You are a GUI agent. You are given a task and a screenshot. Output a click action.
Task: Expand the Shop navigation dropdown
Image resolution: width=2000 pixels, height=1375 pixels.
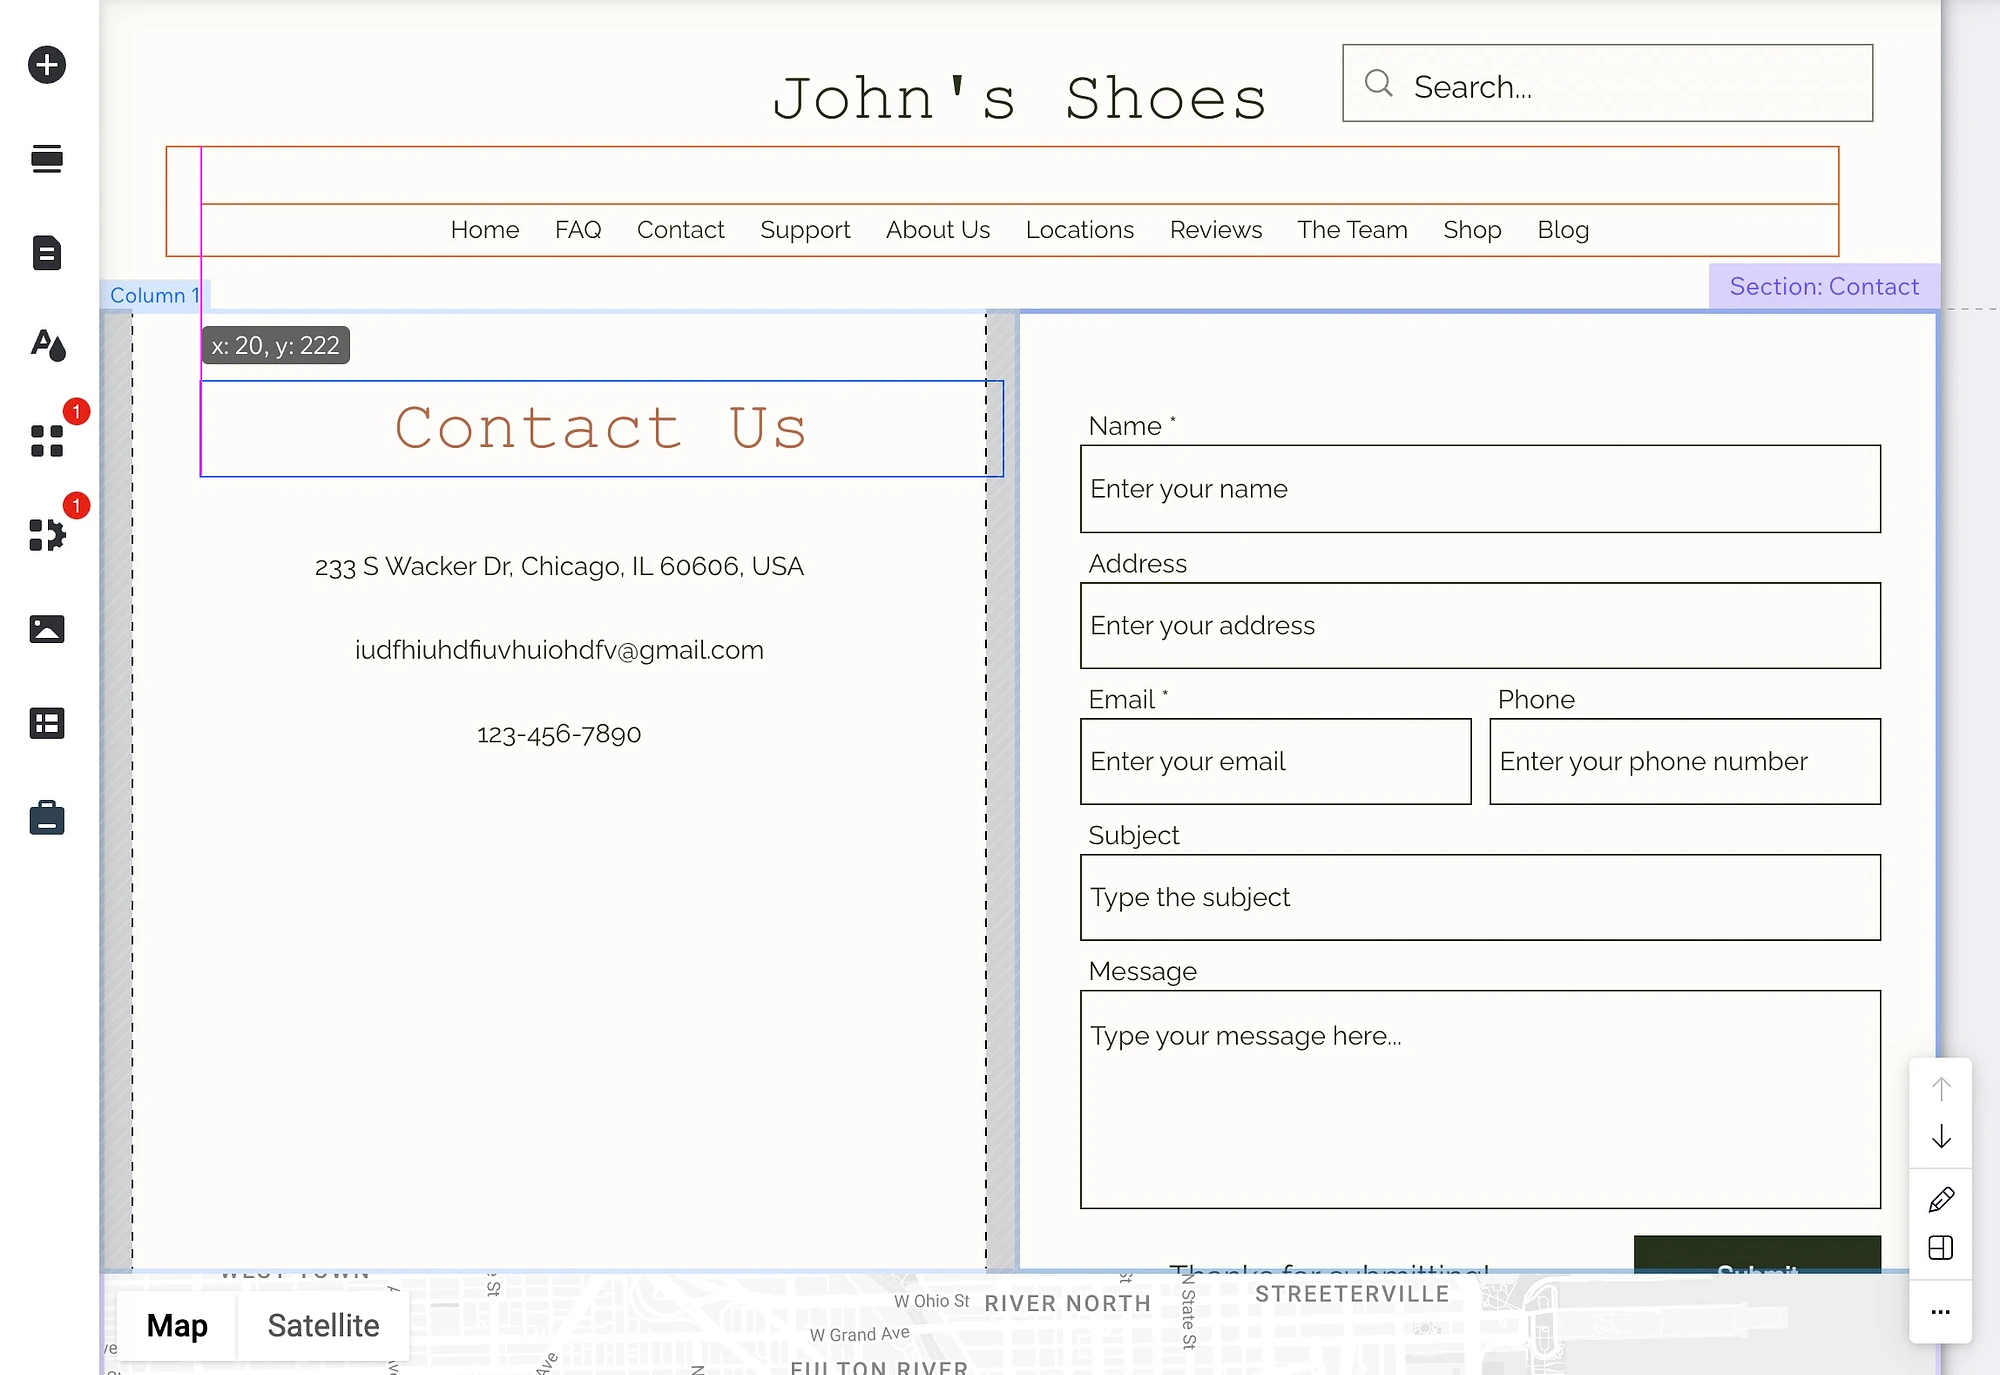point(1471,229)
